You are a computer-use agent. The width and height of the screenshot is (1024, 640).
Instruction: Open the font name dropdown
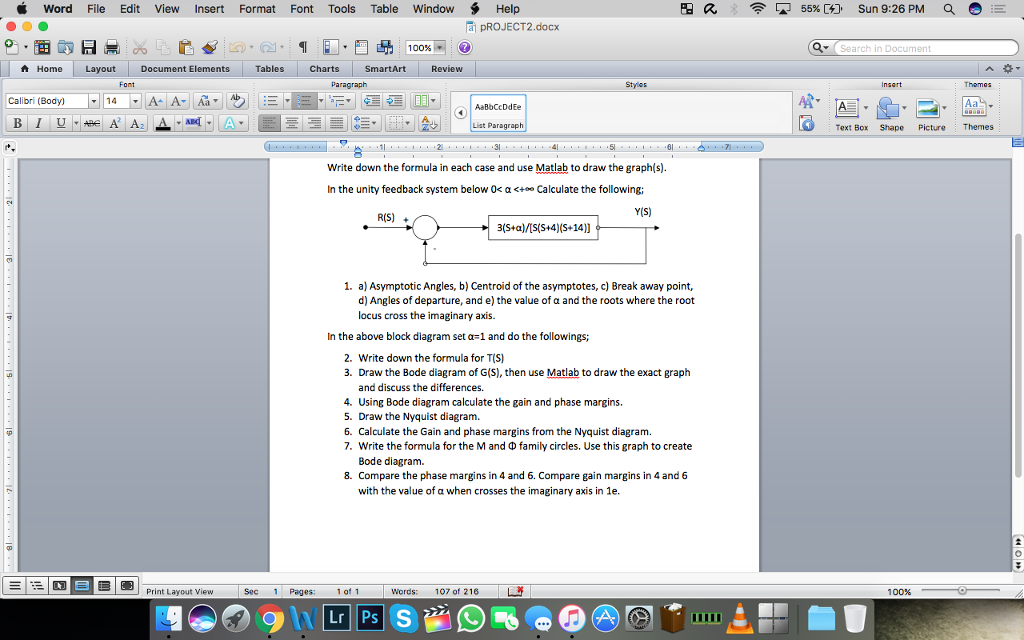[94, 101]
